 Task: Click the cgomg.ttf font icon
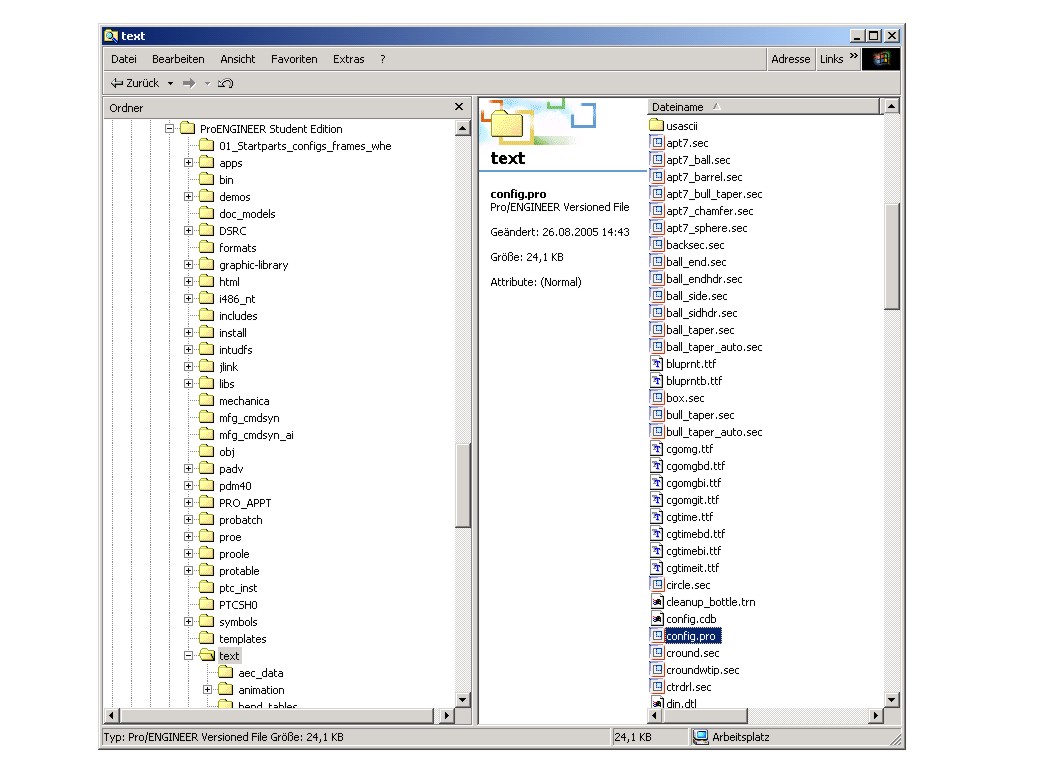click(656, 449)
